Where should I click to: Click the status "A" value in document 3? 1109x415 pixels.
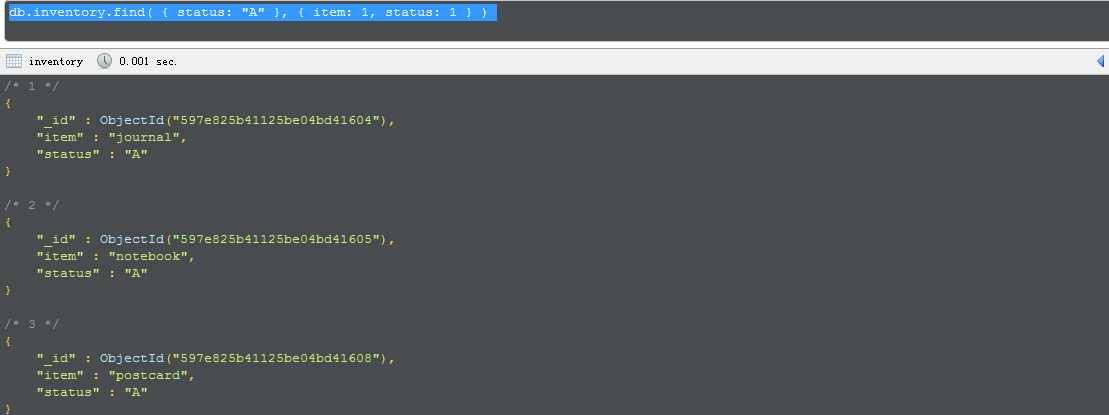coord(136,392)
